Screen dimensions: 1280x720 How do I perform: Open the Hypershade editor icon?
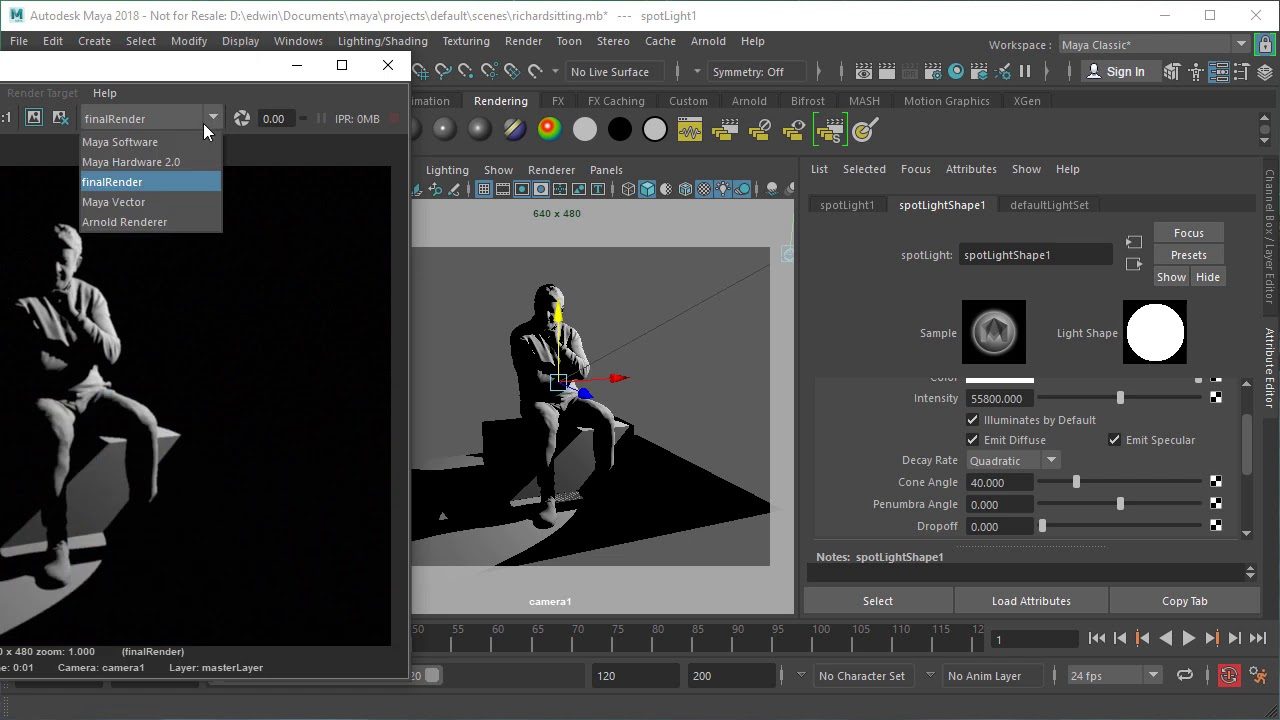pyautogui.click(x=956, y=71)
